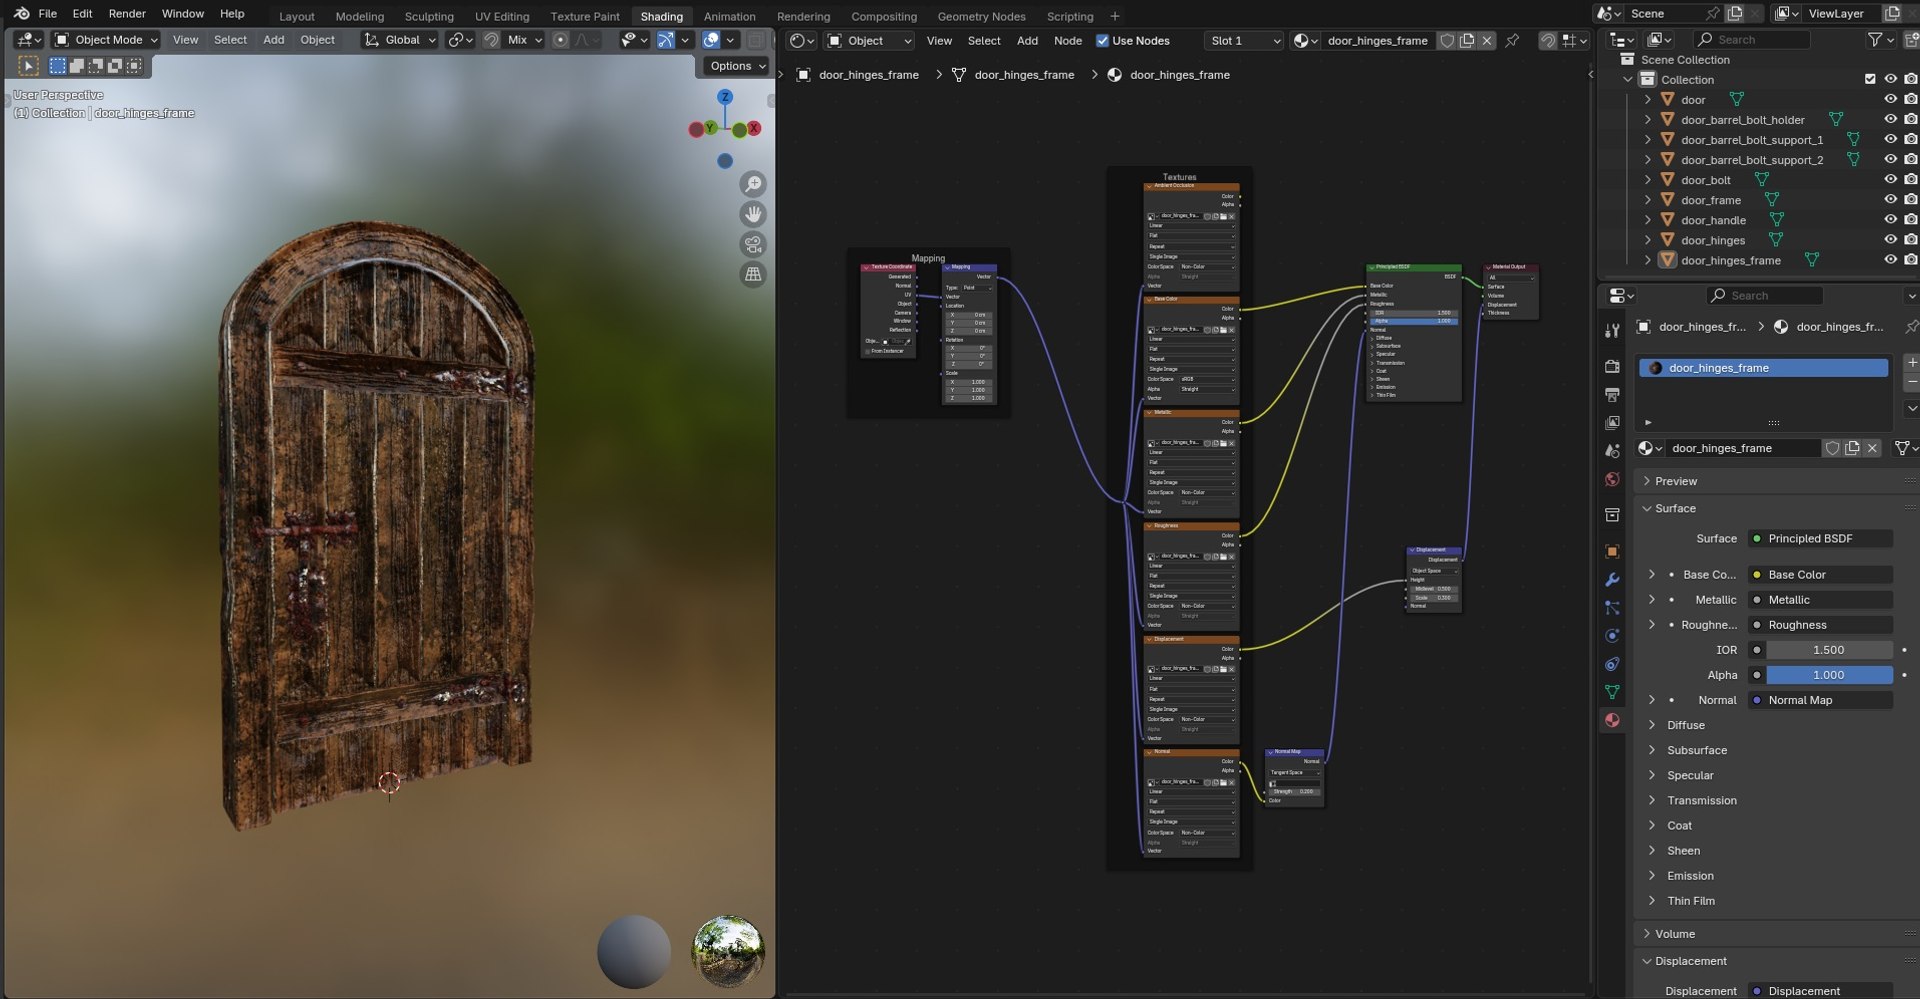This screenshot has width=1920, height=999.
Task: Expand the door_hinges outliner item
Action: tap(1648, 239)
